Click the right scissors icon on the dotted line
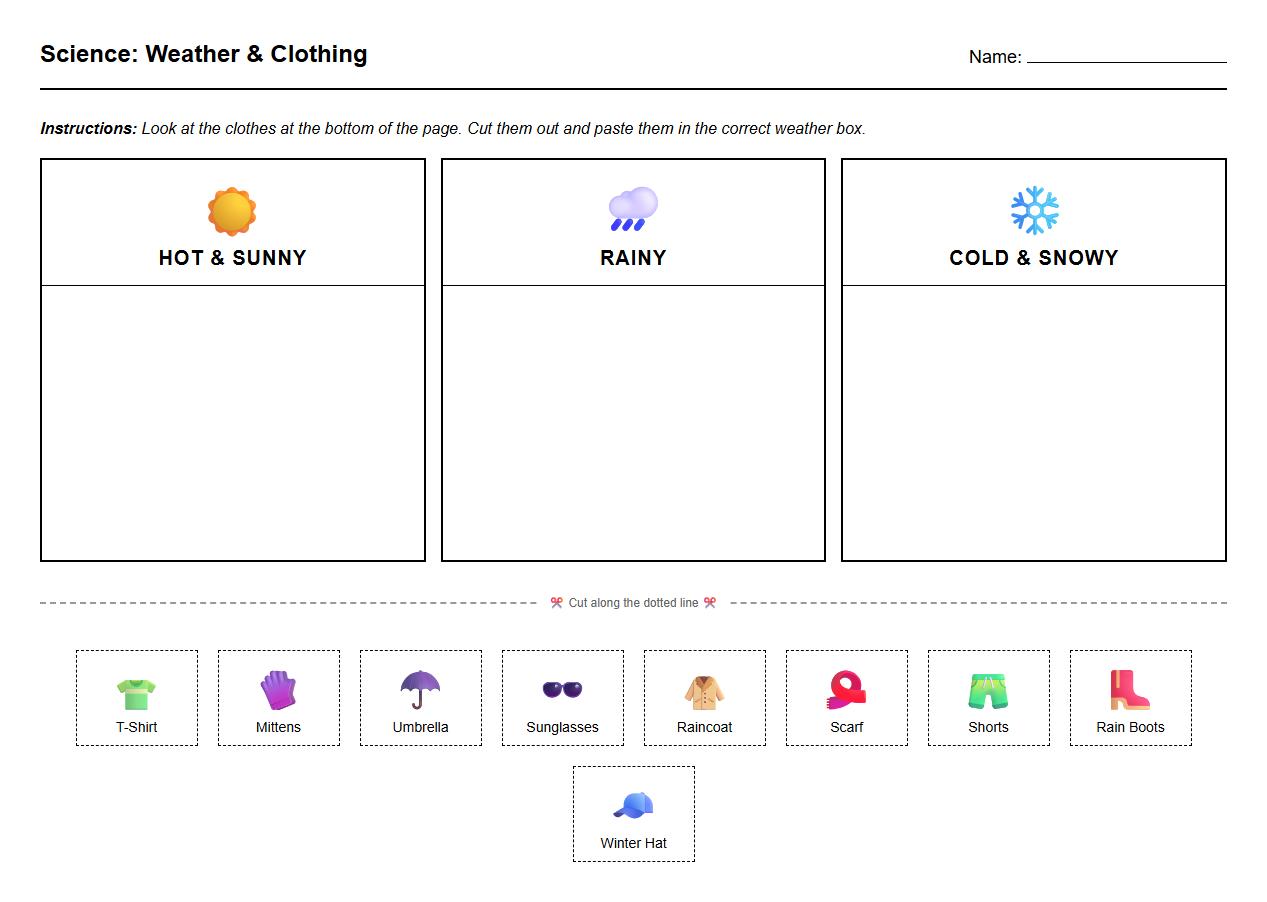The height and width of the screenshot is (902, 1267). [x=711, y=602]
